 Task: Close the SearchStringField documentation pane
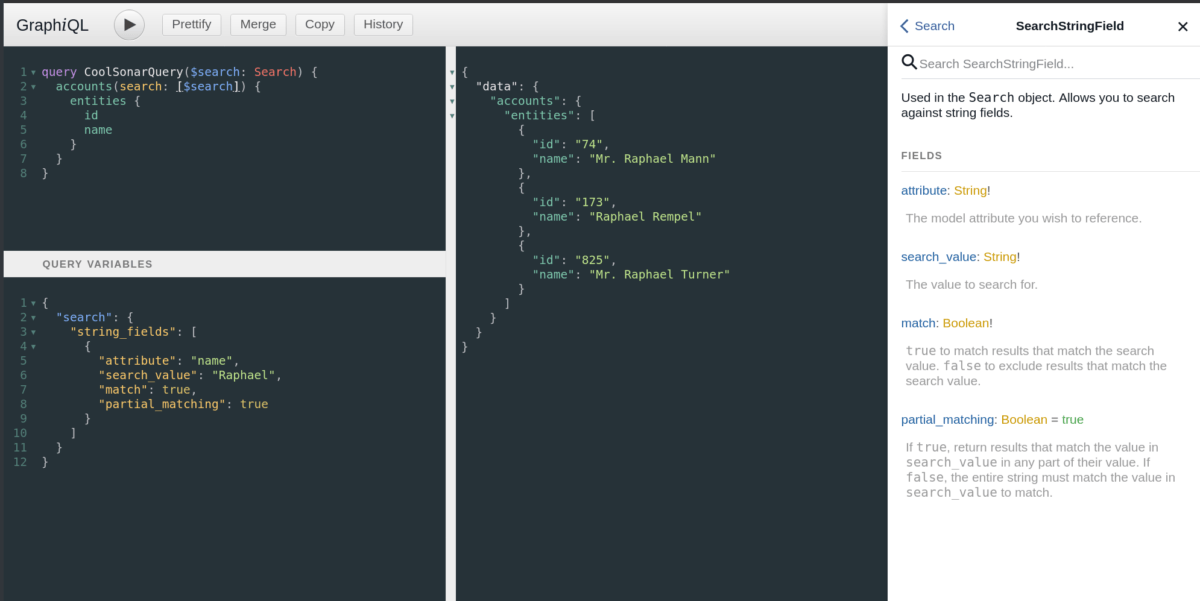tap(1183, 26)
